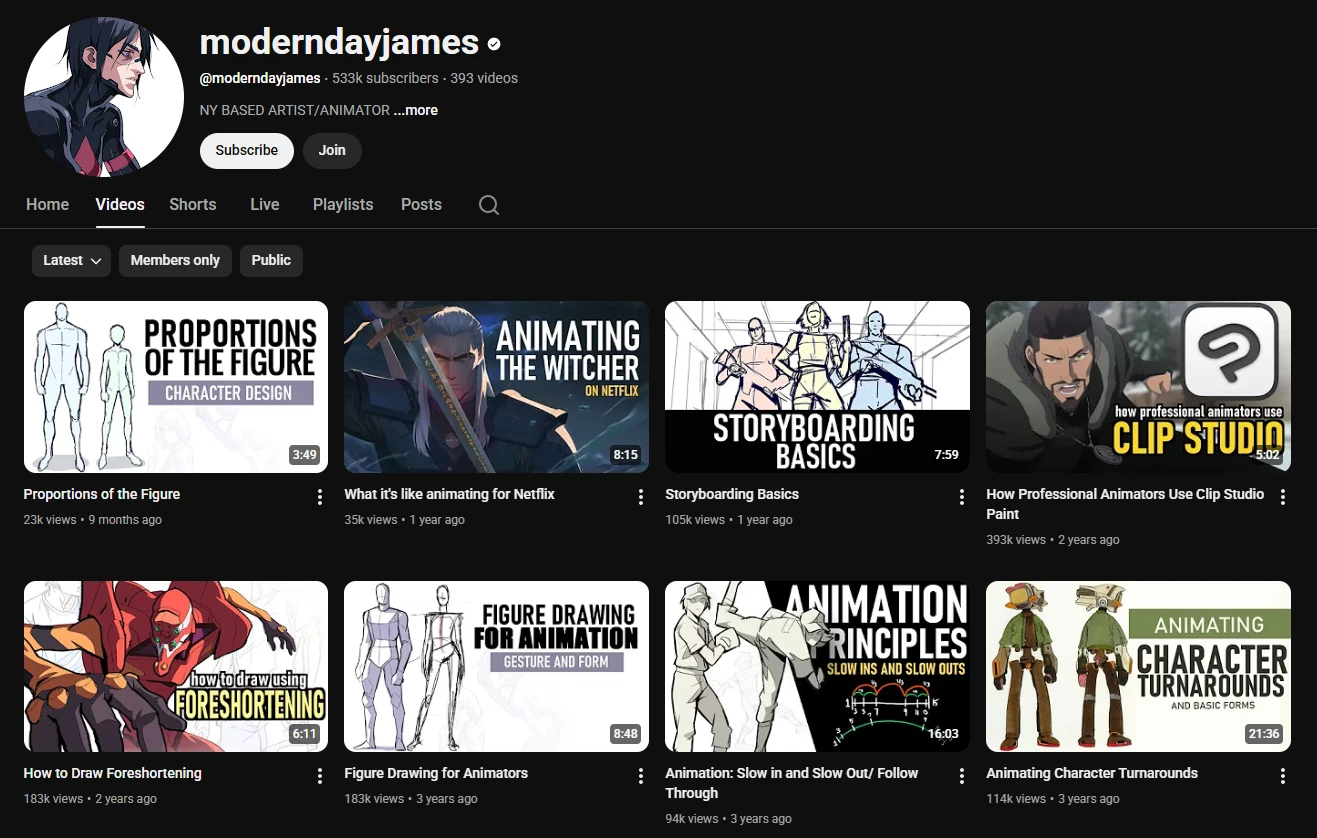Expand the channel description with ...more
This screenshot has height=838, width=1317.
(415, 110)
